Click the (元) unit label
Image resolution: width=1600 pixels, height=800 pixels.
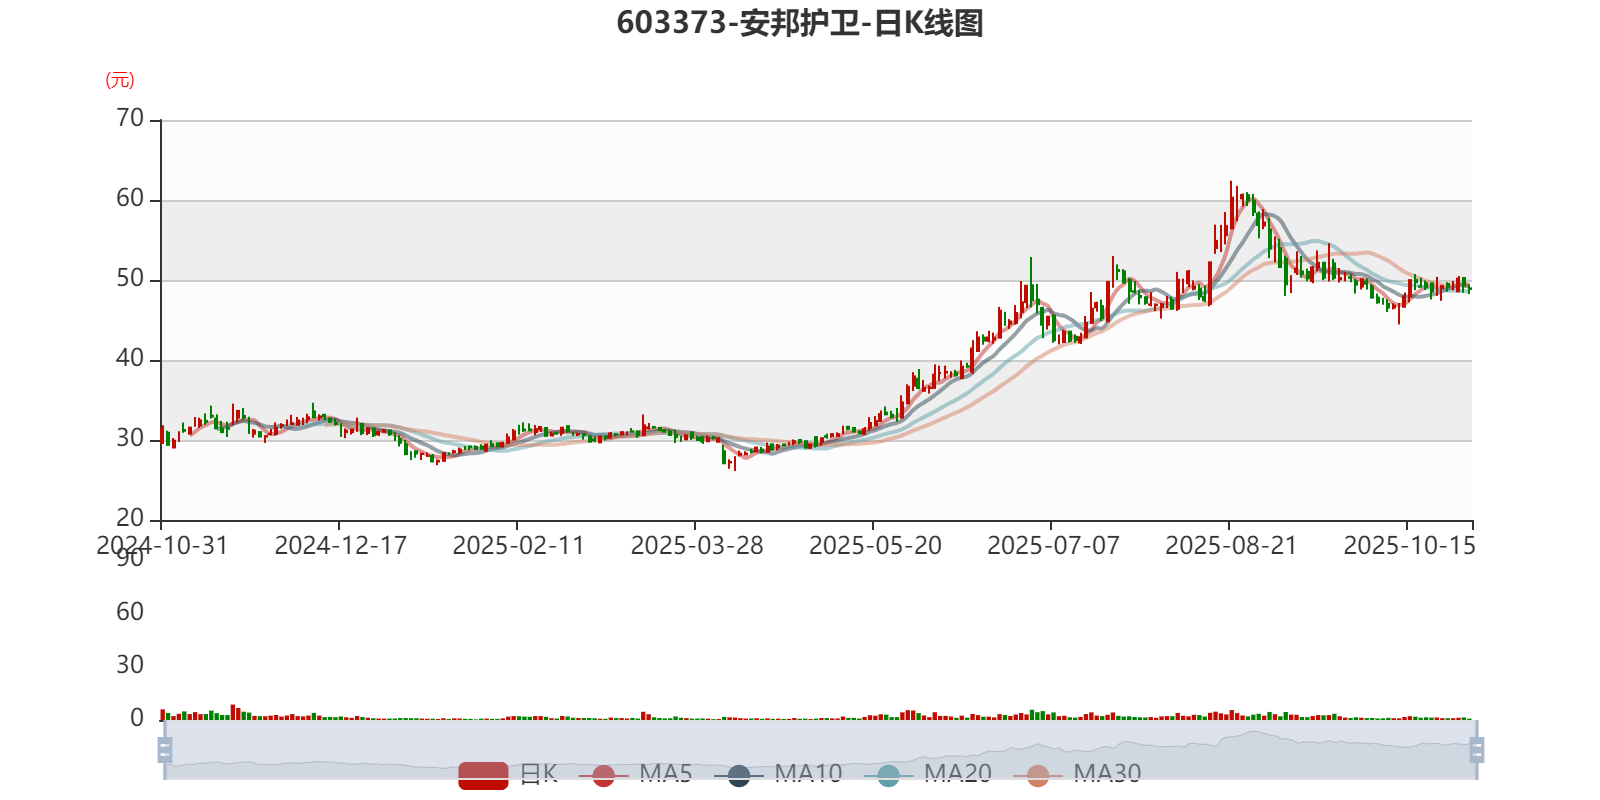120,80
